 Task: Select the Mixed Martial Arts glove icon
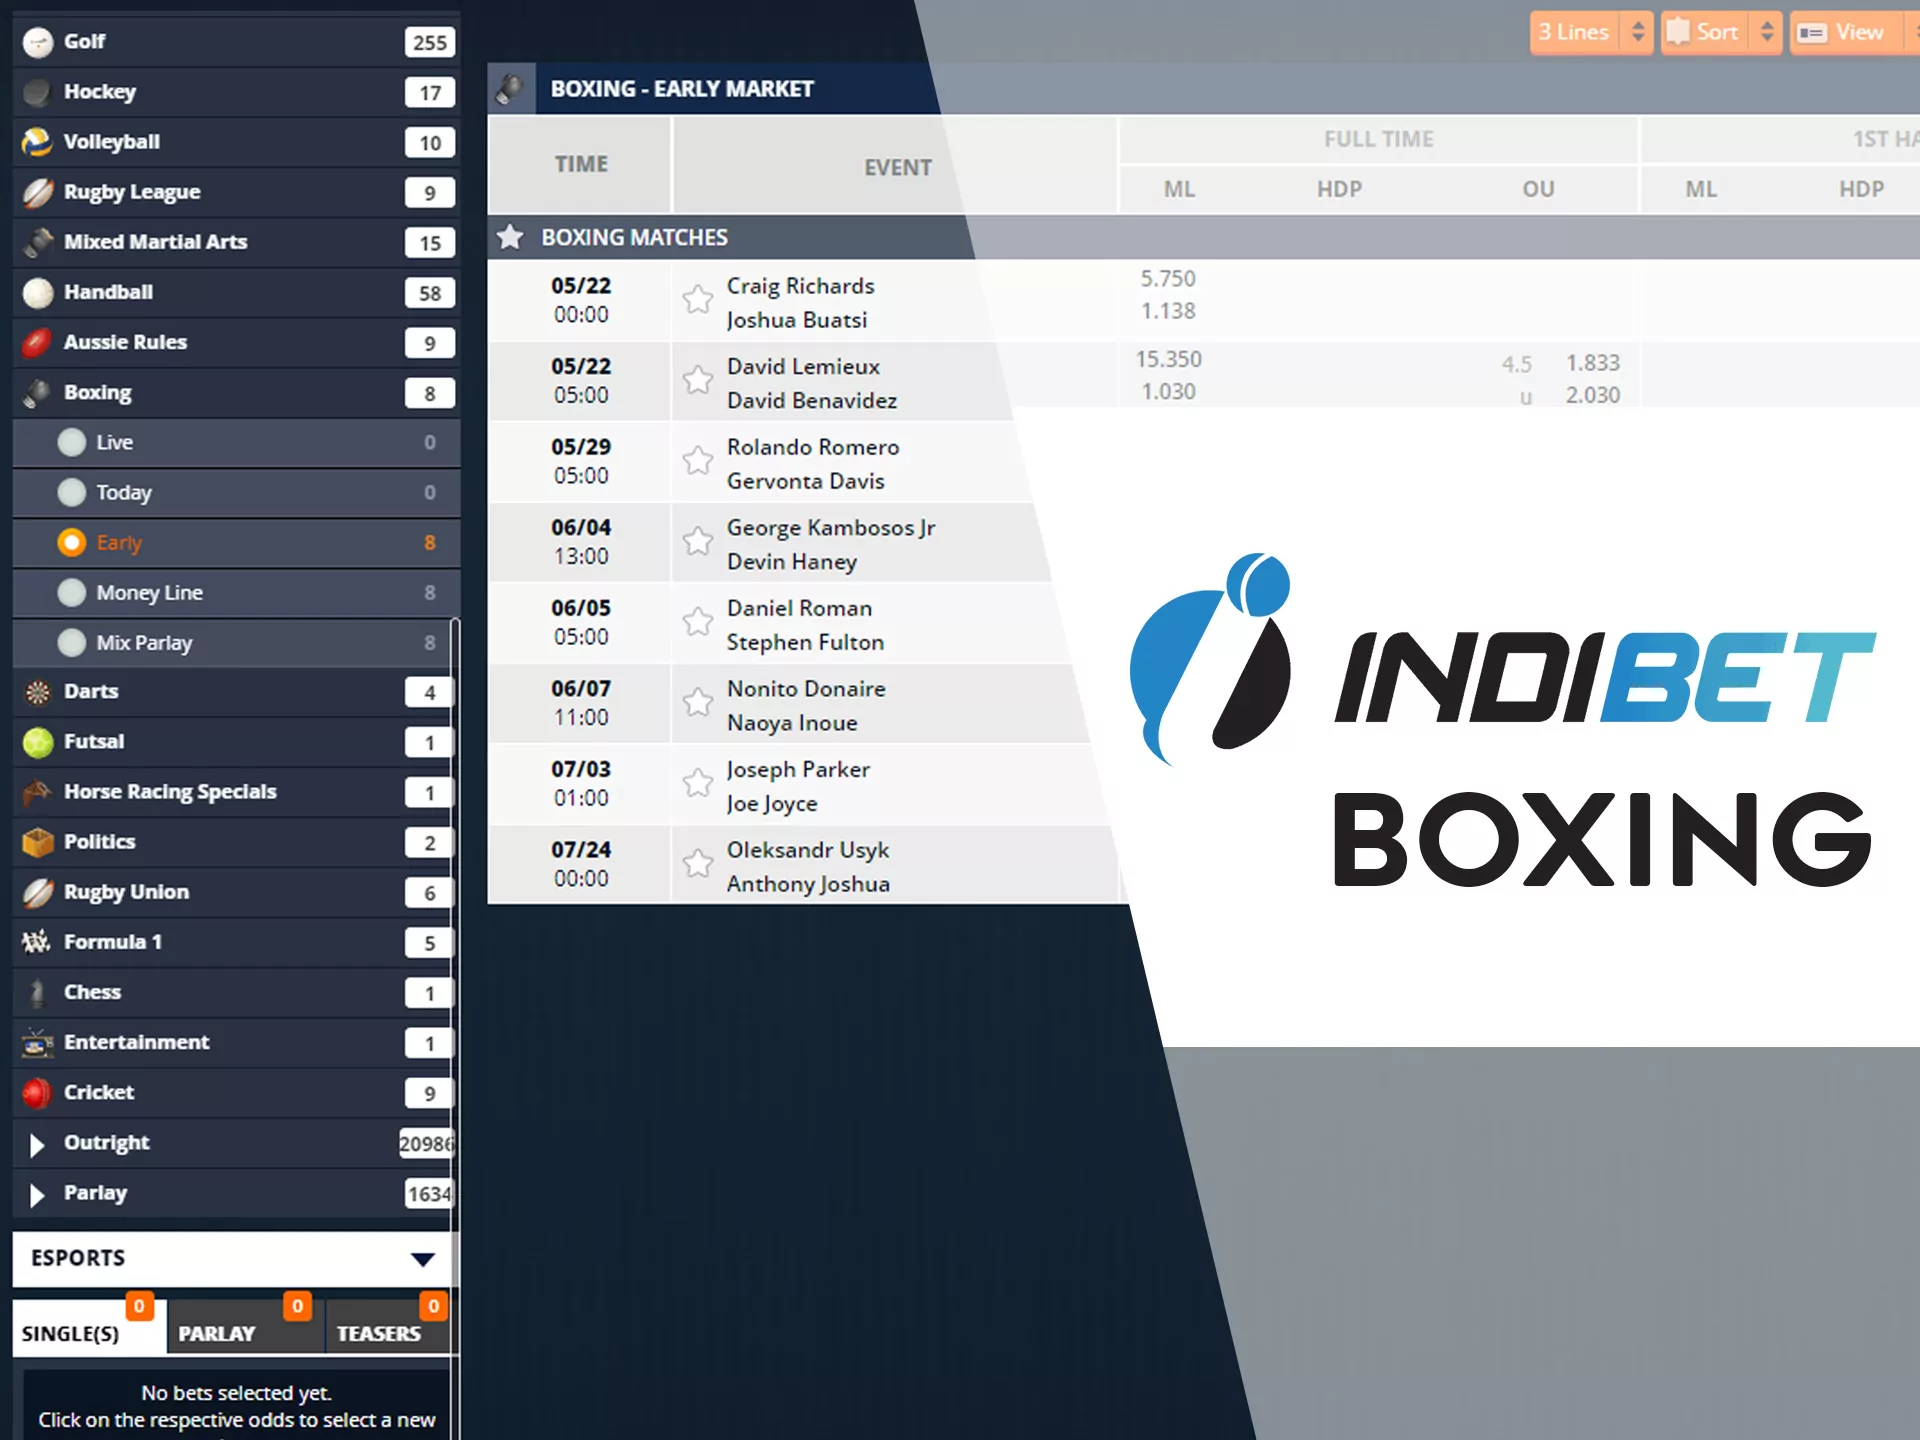[37, 242]
